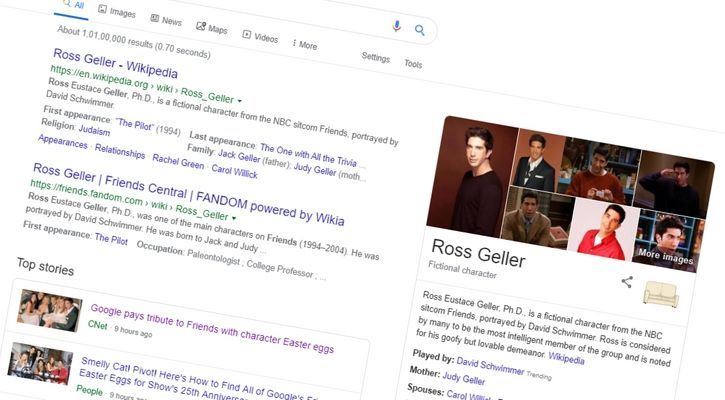Open the People Smelly Cat Pivot story

[199, 378]
